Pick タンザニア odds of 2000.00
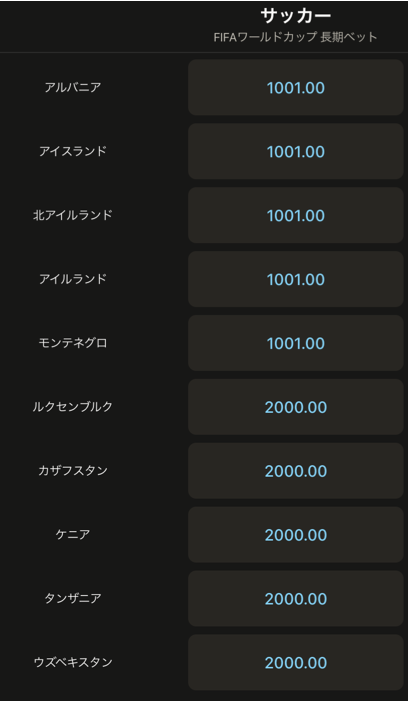This screenshot has width=409, height=701. pyautogui.click(x=295, y=599)
